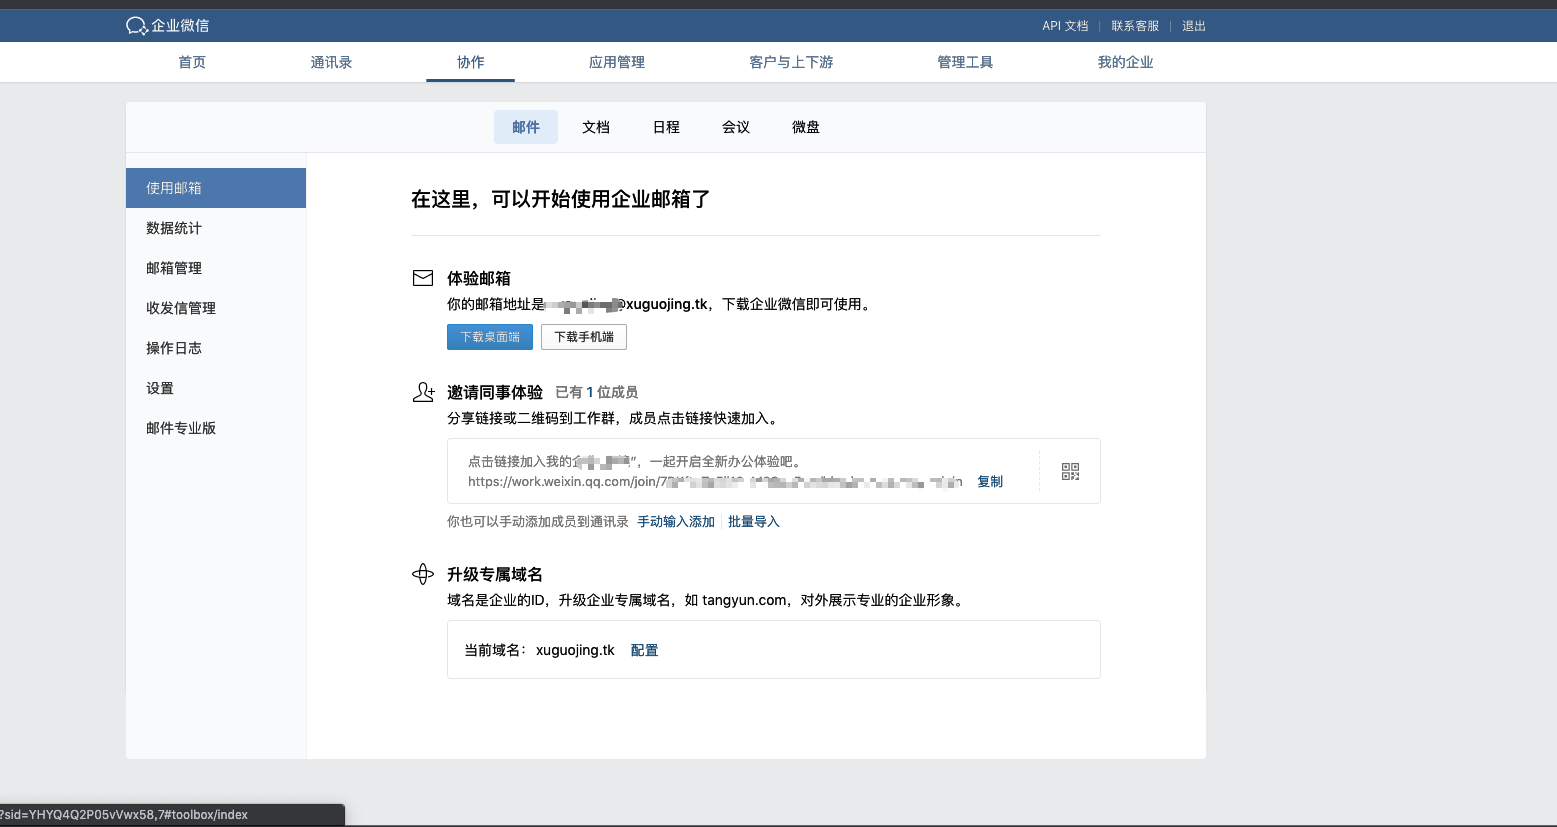Switch to the 文档 sub-tab
The image size is (1557, 827).
click(x=596, y=127)
